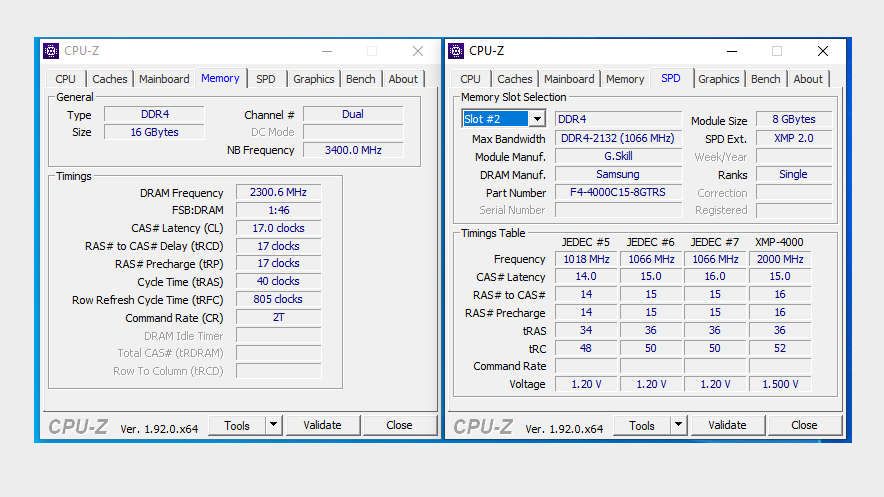Click Cycle Time value 40 clocks
Image resolution: width=884 pixels, height=497 pixels.
coord(279,281)
